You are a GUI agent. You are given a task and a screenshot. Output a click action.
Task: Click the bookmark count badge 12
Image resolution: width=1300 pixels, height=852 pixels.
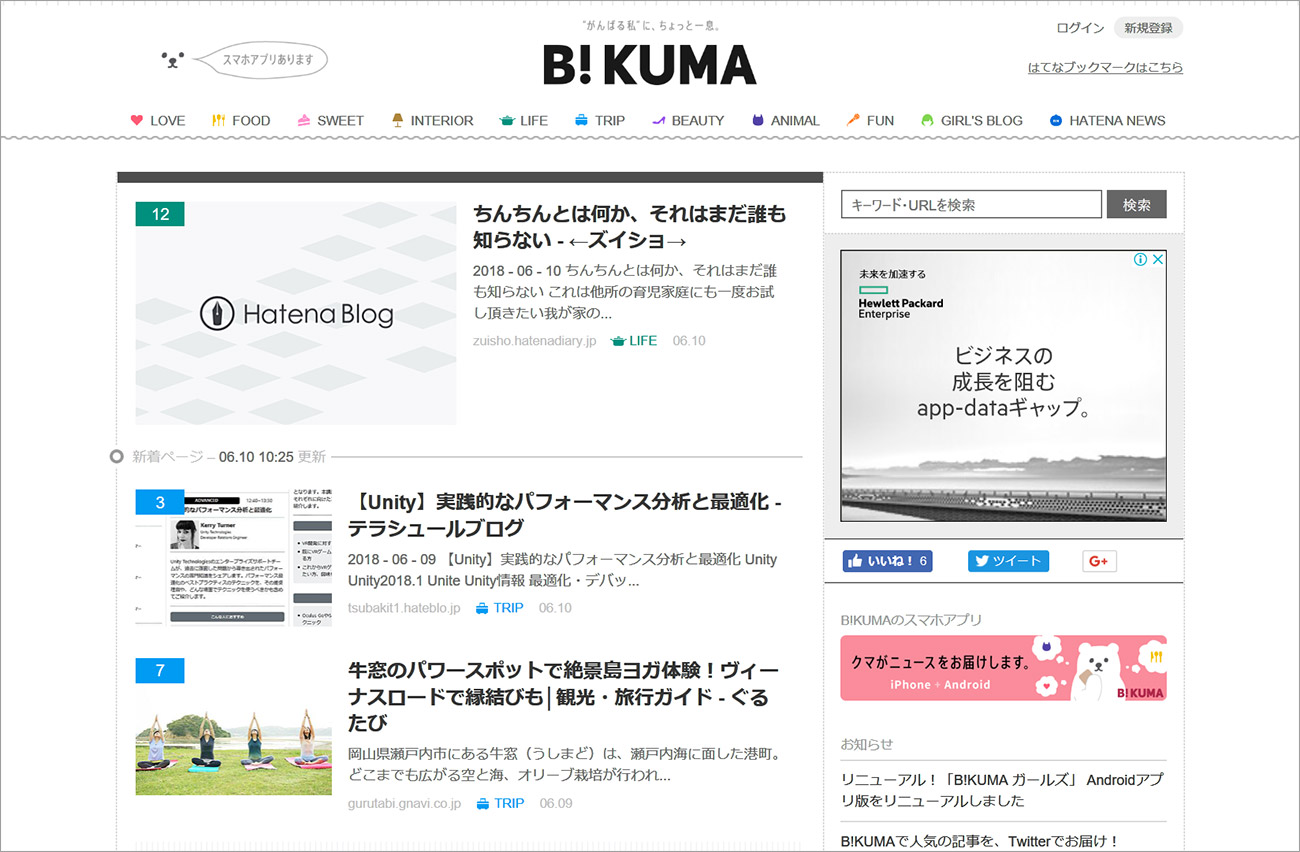[160, 214]
